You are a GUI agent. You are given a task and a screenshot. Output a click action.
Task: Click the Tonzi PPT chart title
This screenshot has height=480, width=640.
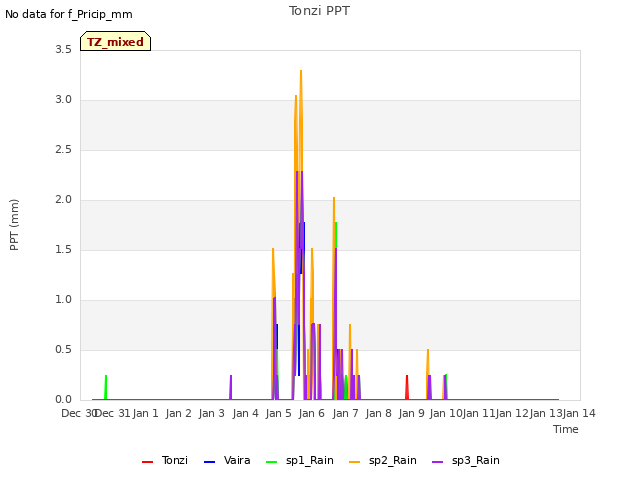click(319, 11)
